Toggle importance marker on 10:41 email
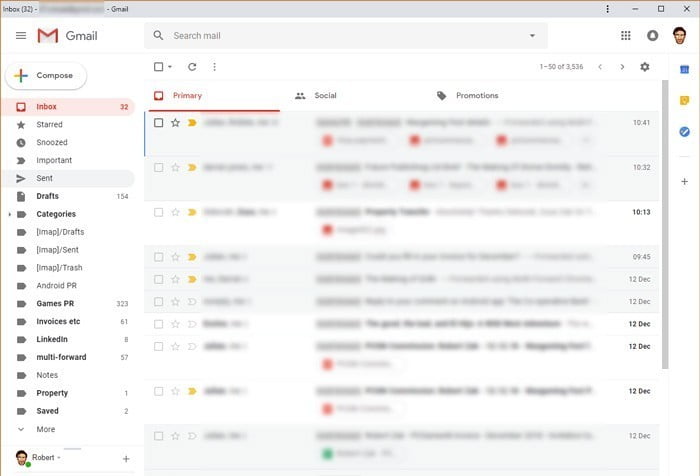This screenshot has height=476, width=700. point(192,122)
